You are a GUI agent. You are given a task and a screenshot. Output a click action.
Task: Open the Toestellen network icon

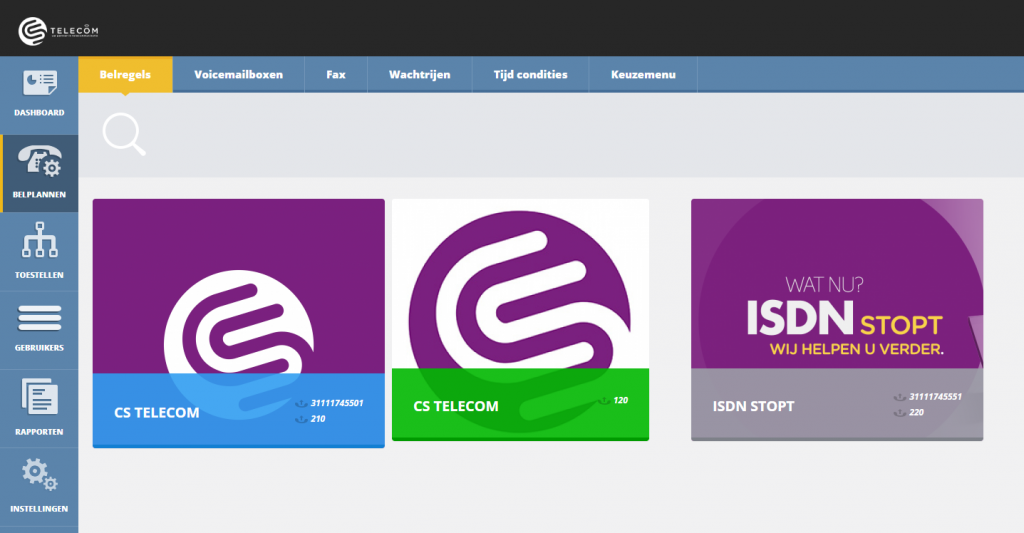coord(40,240)
